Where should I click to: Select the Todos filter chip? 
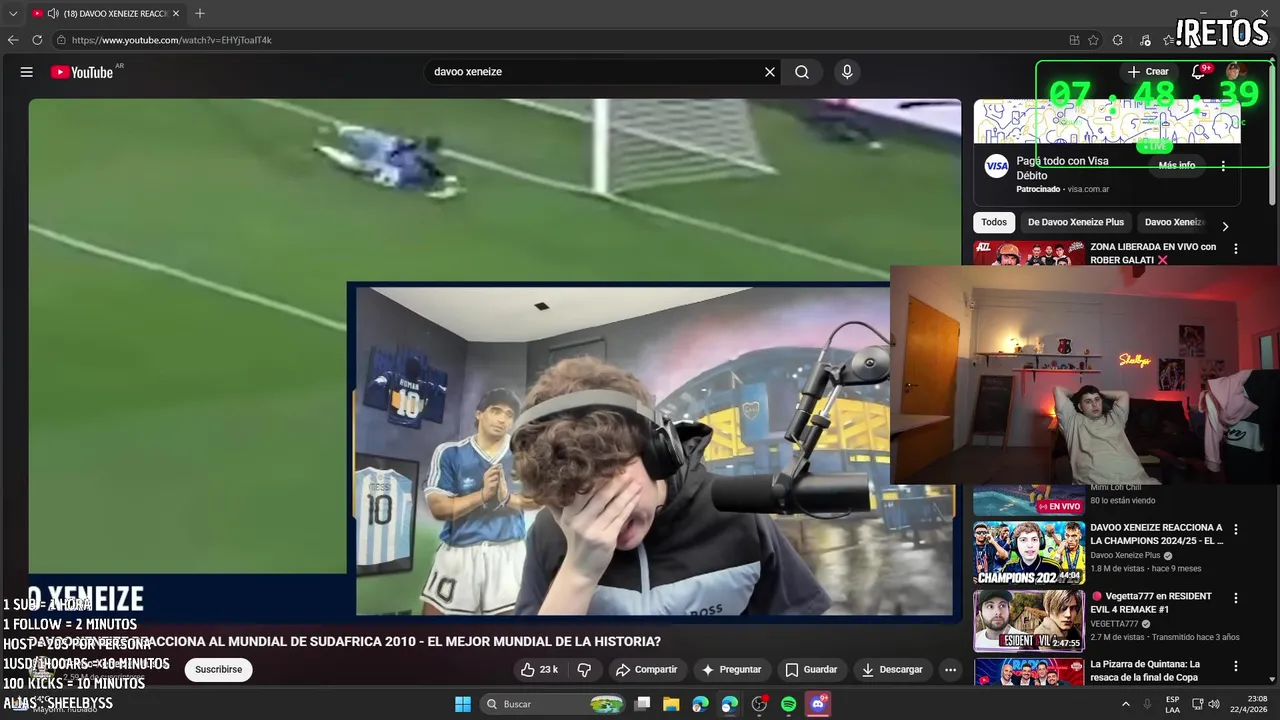coord(994,222)
